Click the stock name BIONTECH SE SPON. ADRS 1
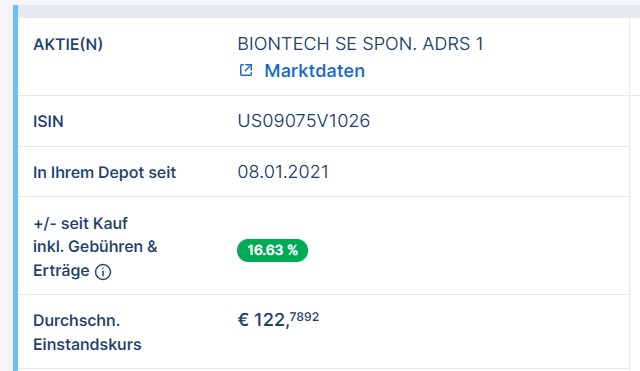This screenshot has height=371, width=640. point(360,44)
